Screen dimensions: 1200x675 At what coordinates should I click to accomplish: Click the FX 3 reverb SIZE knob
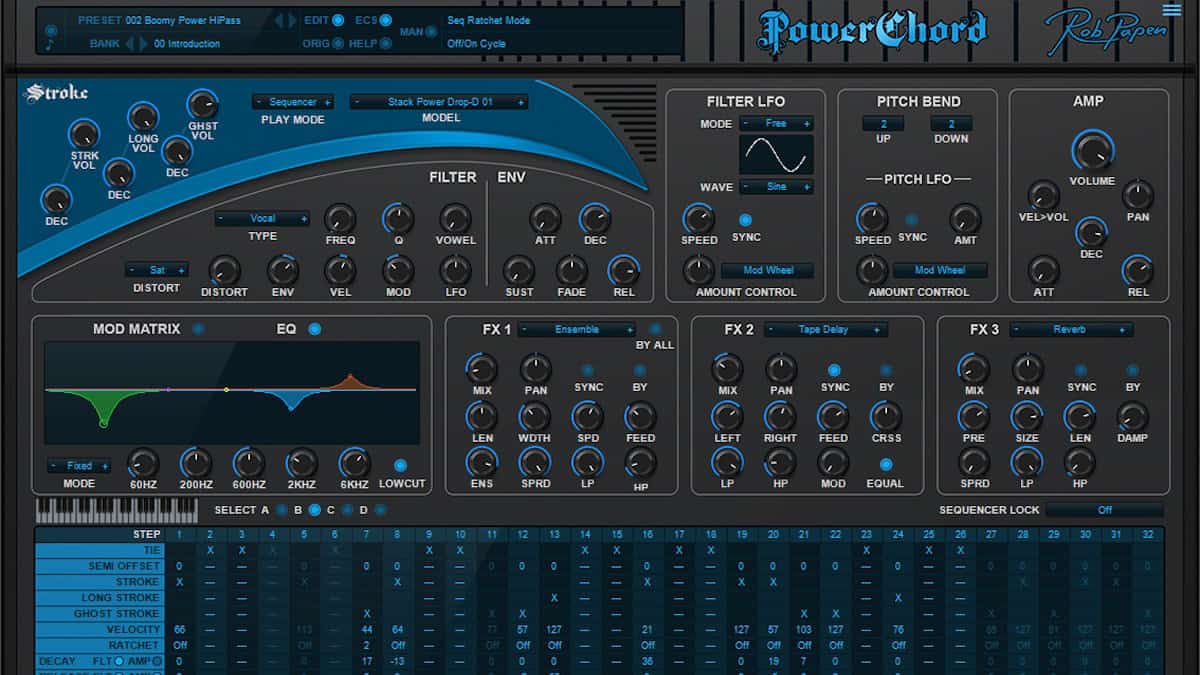tap(1027, 416)
